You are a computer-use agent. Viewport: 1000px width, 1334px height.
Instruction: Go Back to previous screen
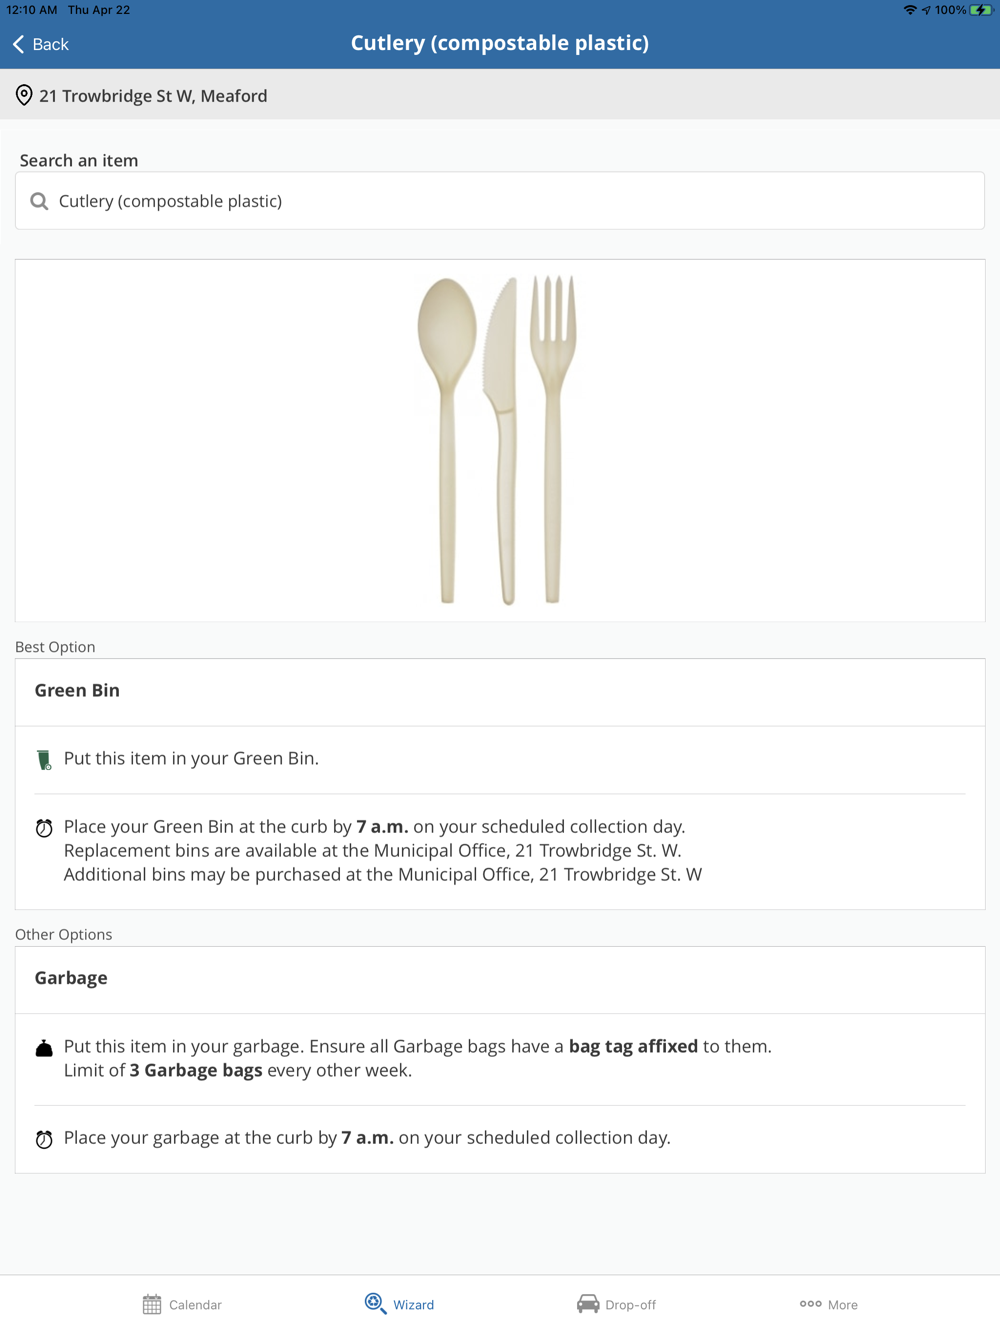50,44
